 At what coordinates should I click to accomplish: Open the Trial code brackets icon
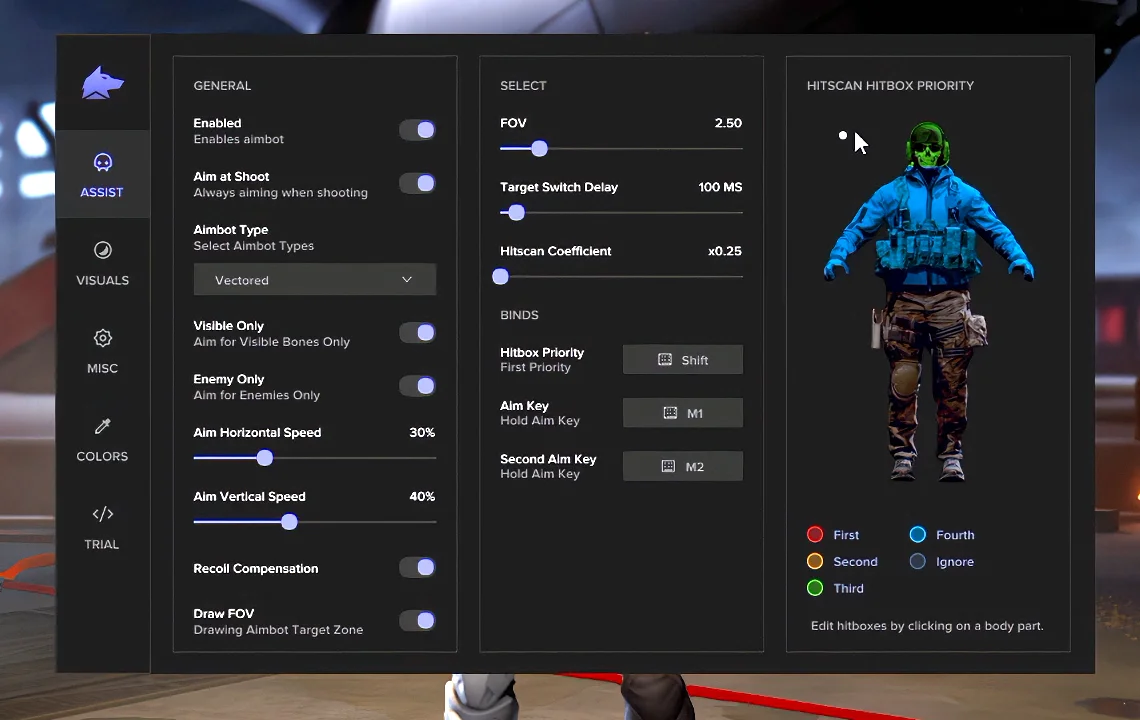point(103,514)
